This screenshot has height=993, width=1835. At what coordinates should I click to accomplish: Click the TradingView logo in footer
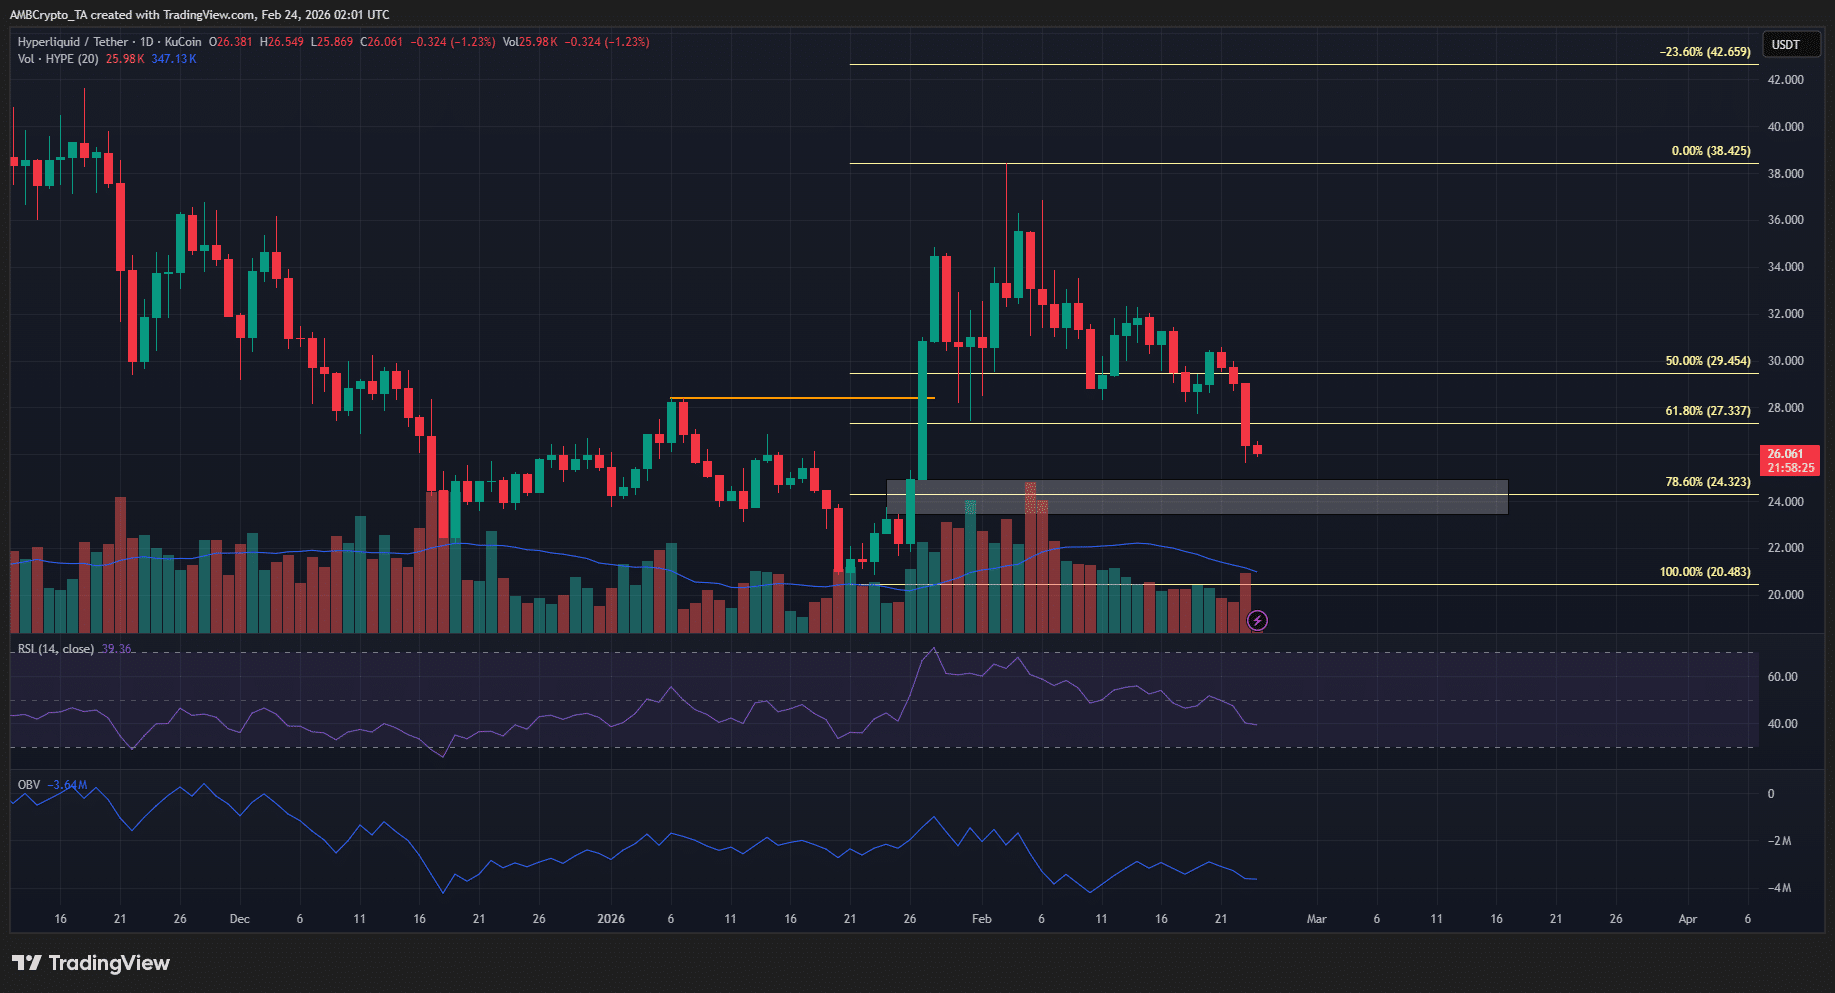click(91, 963)
